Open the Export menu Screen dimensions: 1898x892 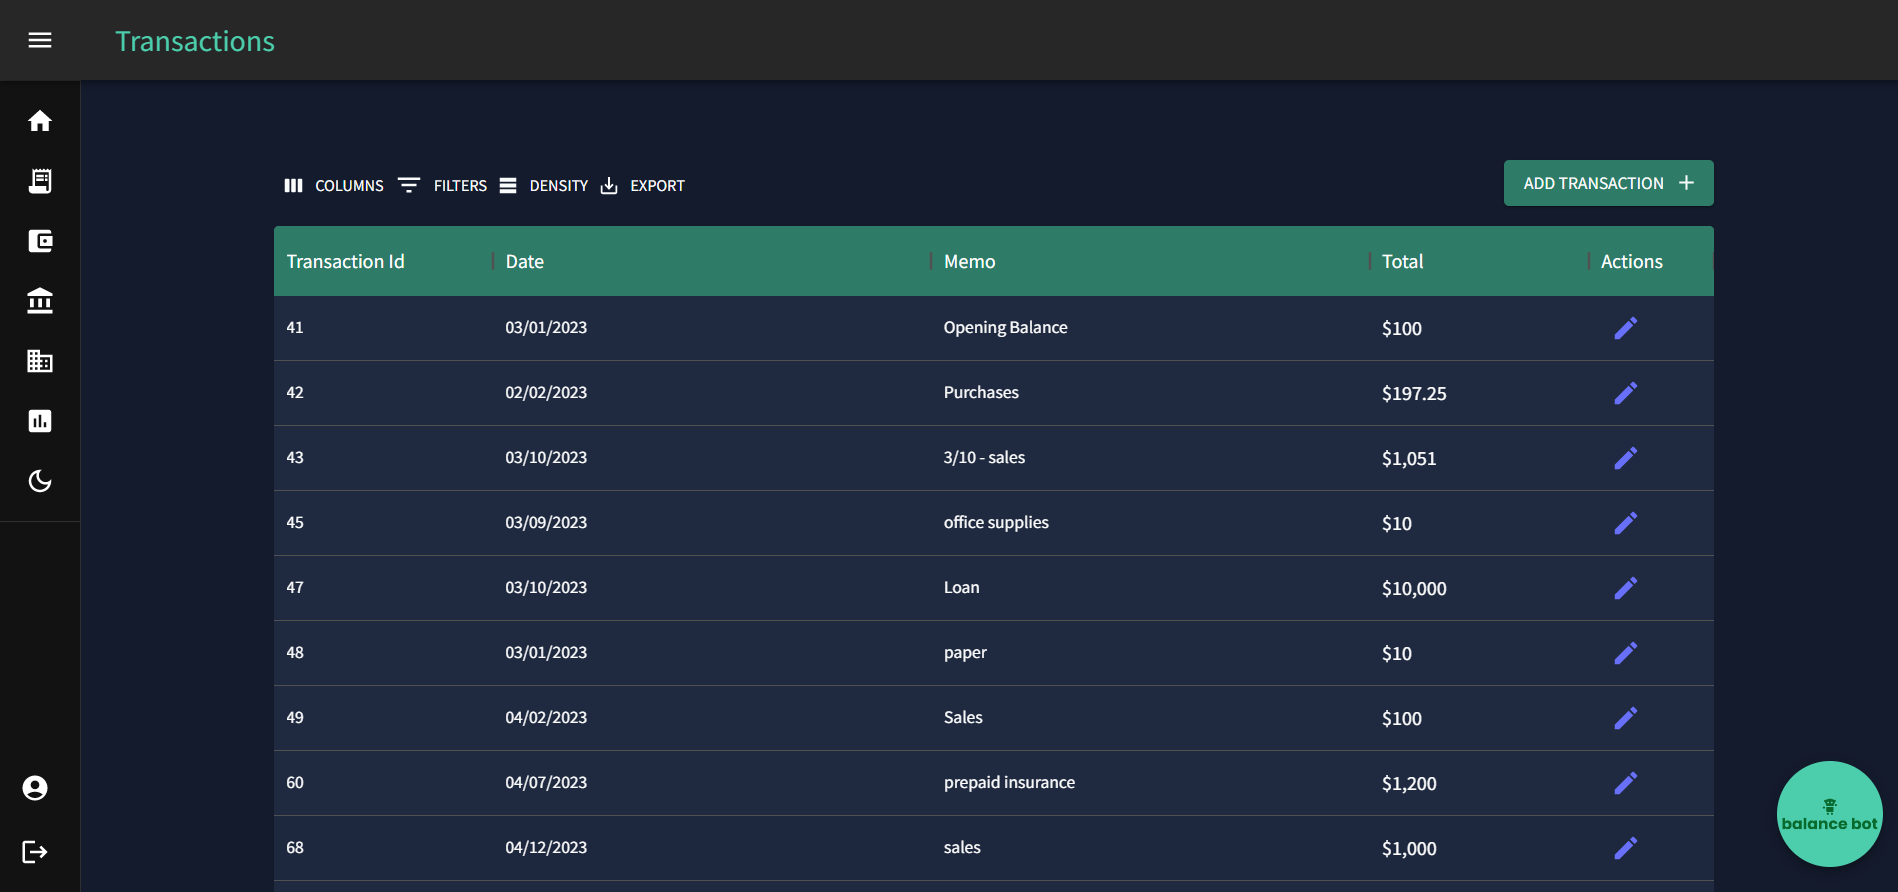click(x=643, y=186)
